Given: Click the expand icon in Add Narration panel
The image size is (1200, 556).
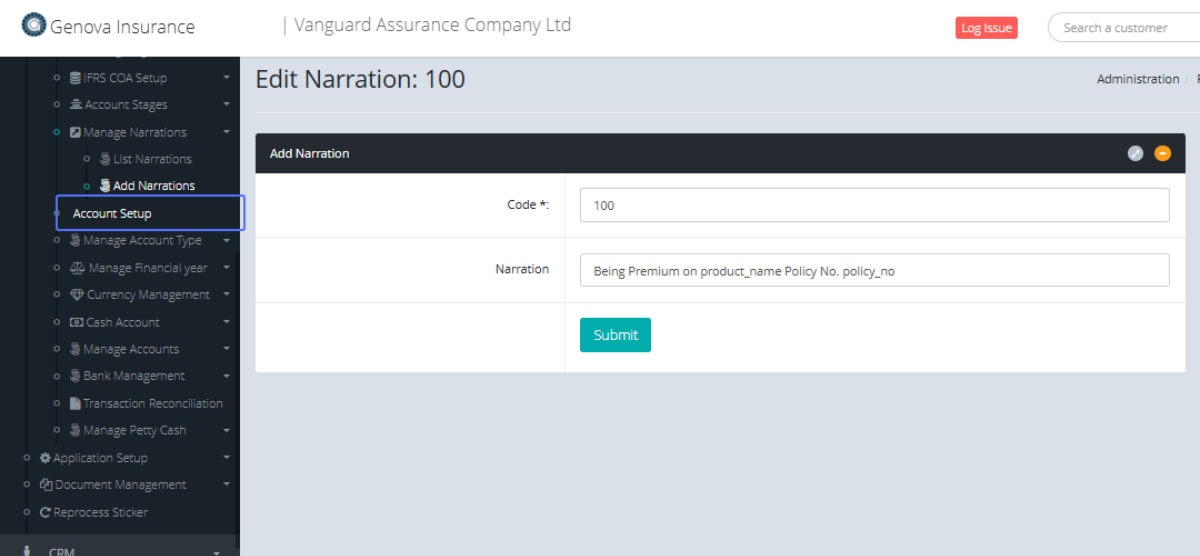Looking at the screenshot, I should pyautogui.click(x=1135, y=153).
